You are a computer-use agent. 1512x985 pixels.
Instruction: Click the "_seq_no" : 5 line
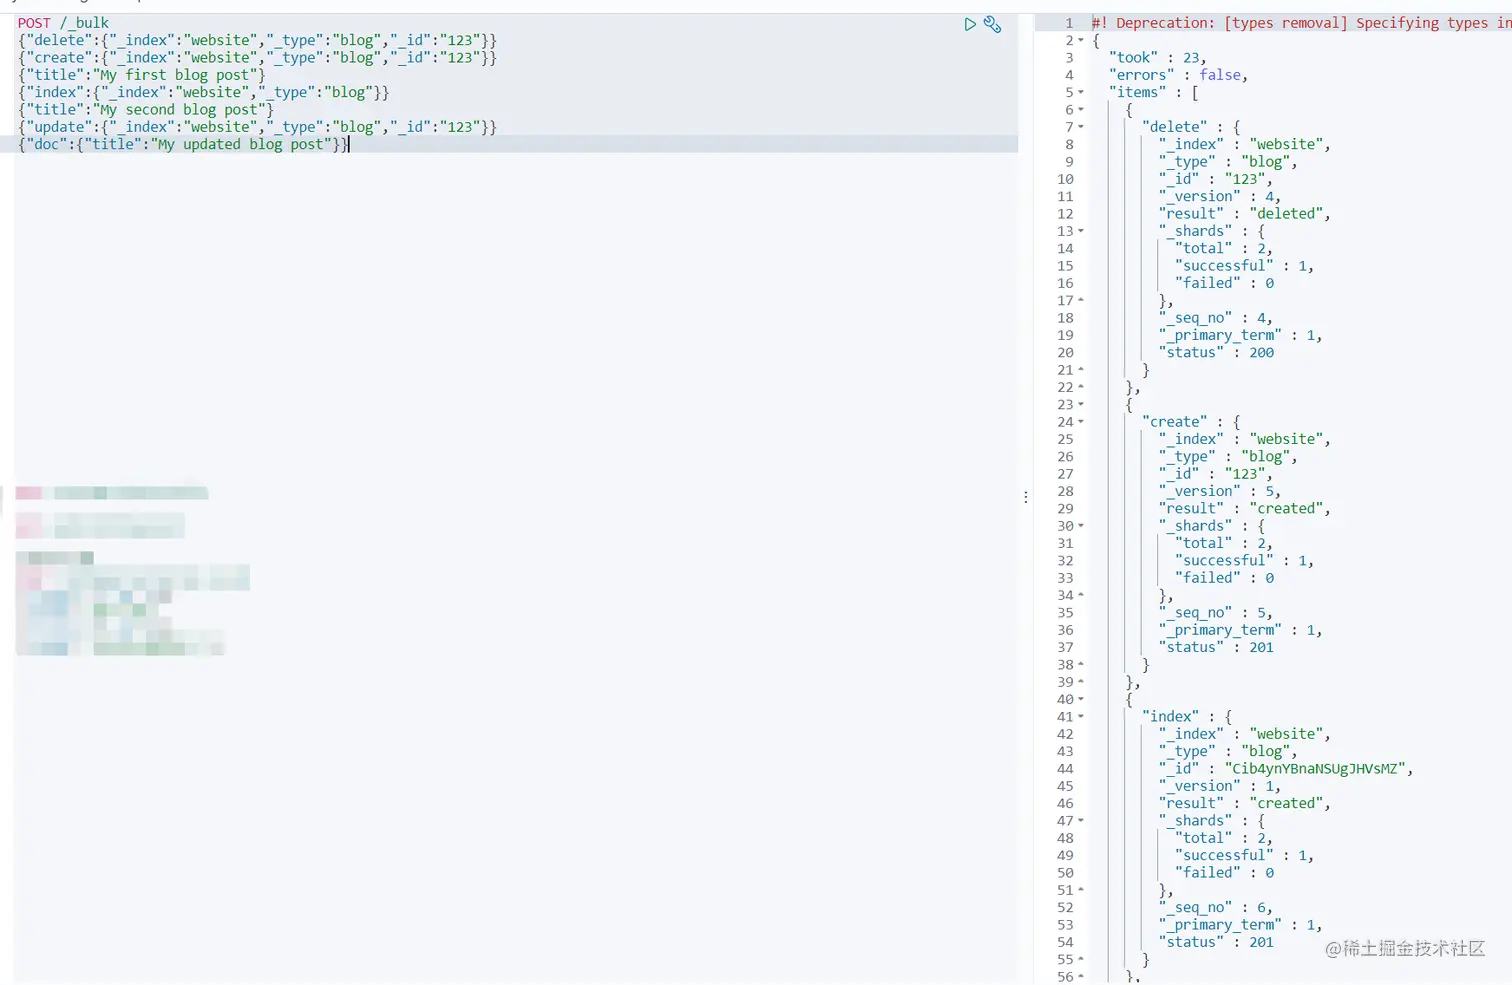[1216, 613]
